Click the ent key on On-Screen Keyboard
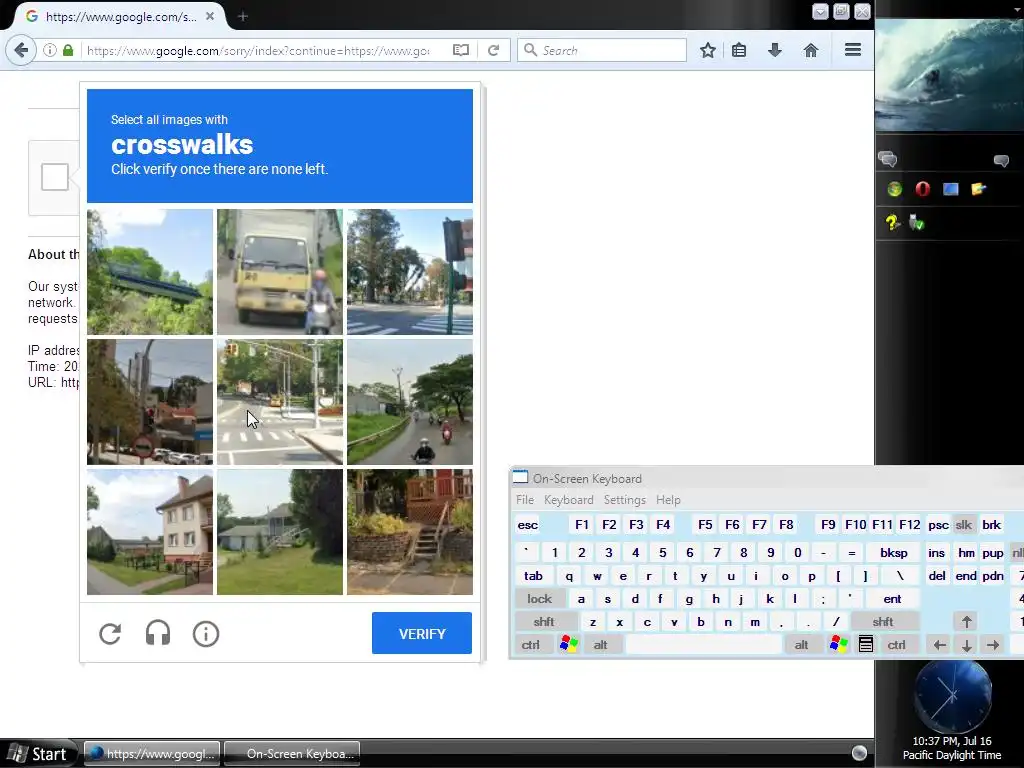This screenshot has height=768, width=1024. (892, 598)
